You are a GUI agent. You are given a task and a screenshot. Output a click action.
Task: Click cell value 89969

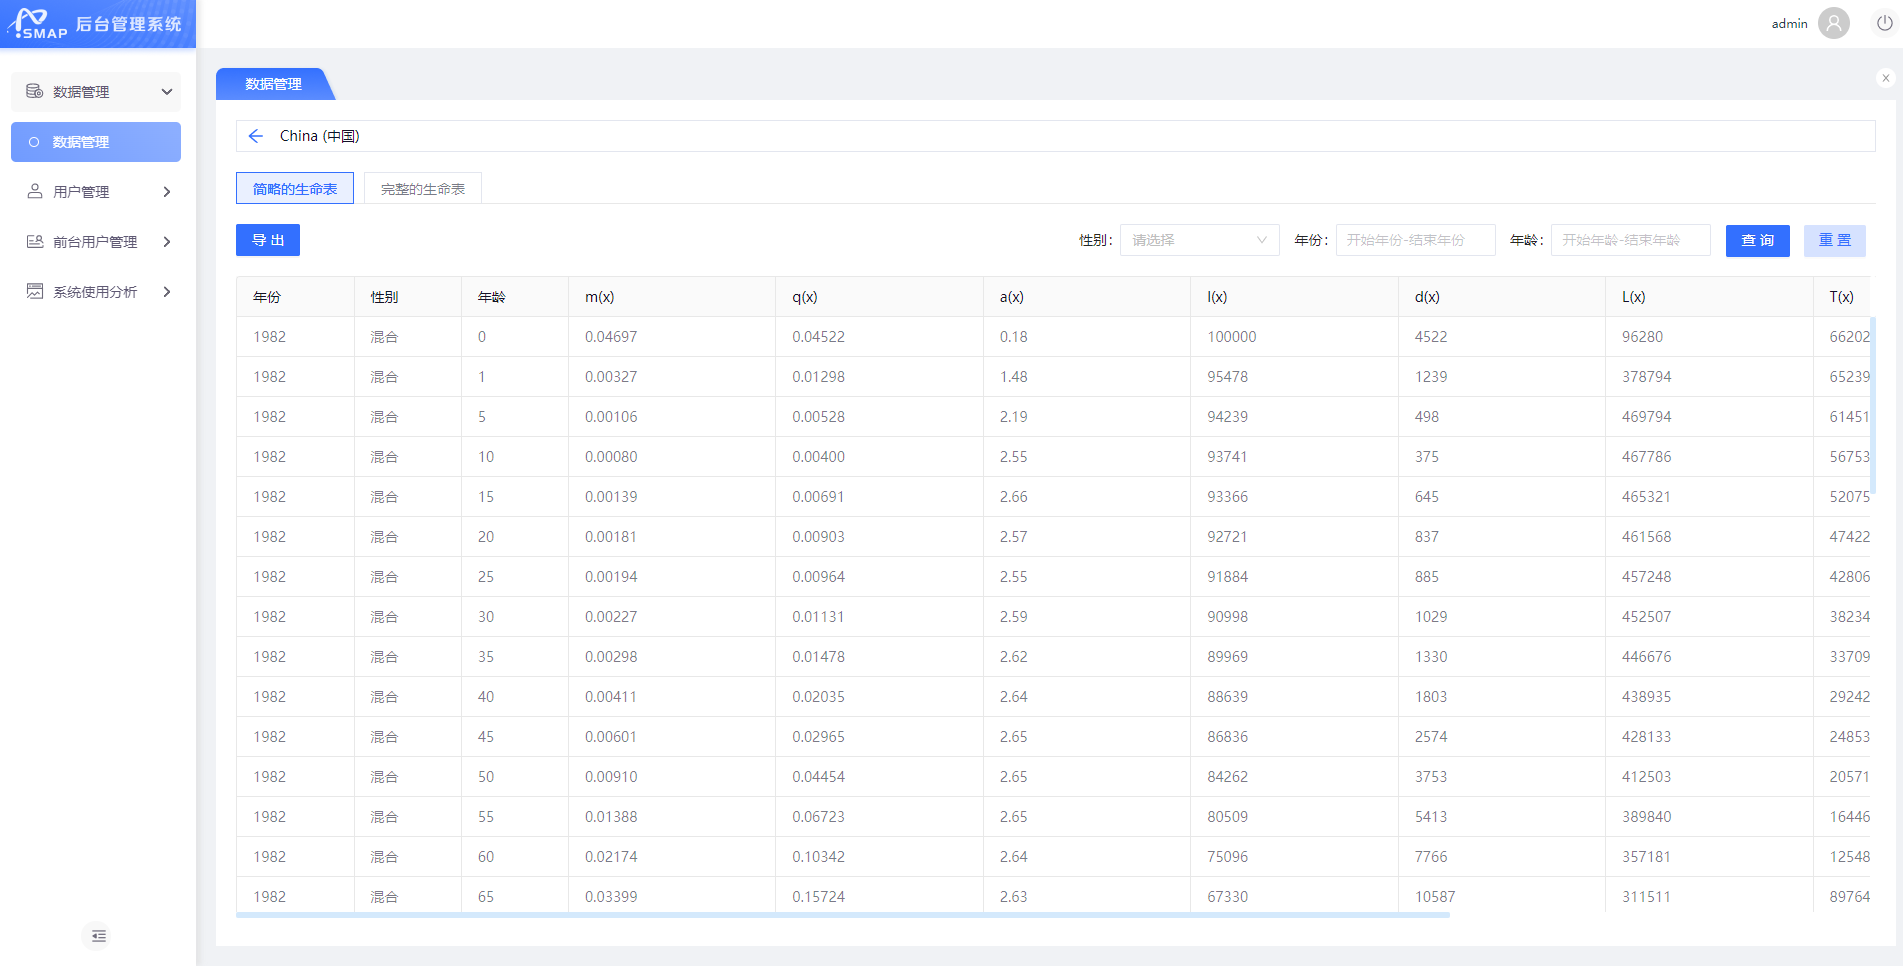tap(1228, 657)
